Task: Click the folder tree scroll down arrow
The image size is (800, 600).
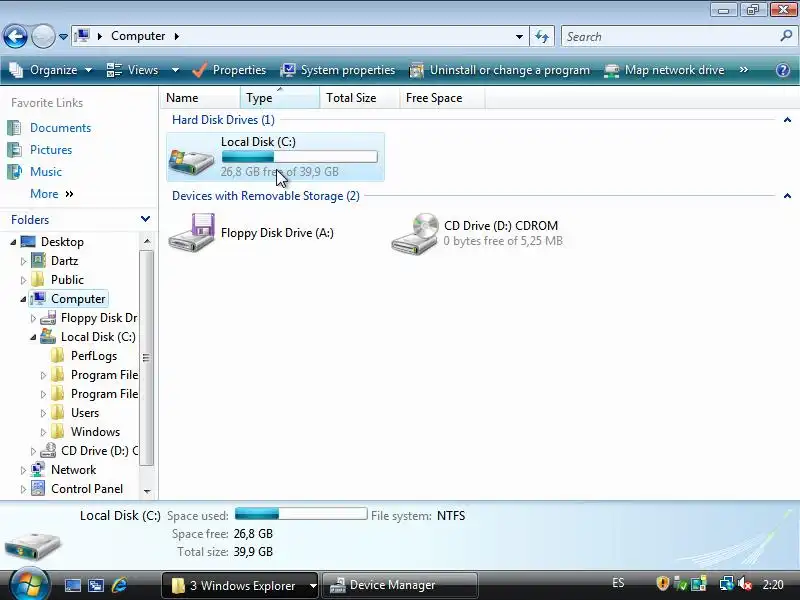Action: point(147,491)
